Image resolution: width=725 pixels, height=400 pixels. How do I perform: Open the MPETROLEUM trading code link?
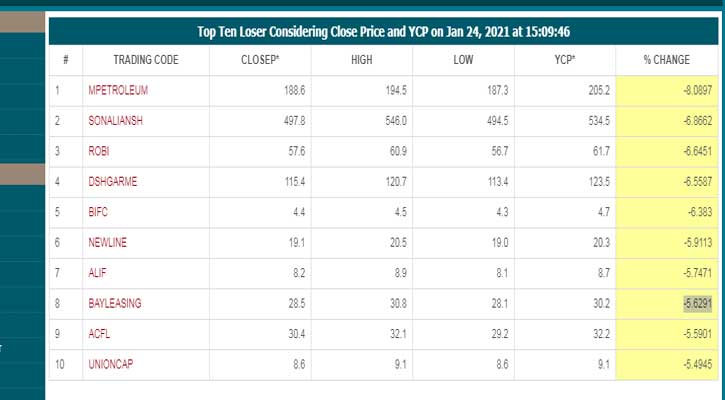point(118,90)
